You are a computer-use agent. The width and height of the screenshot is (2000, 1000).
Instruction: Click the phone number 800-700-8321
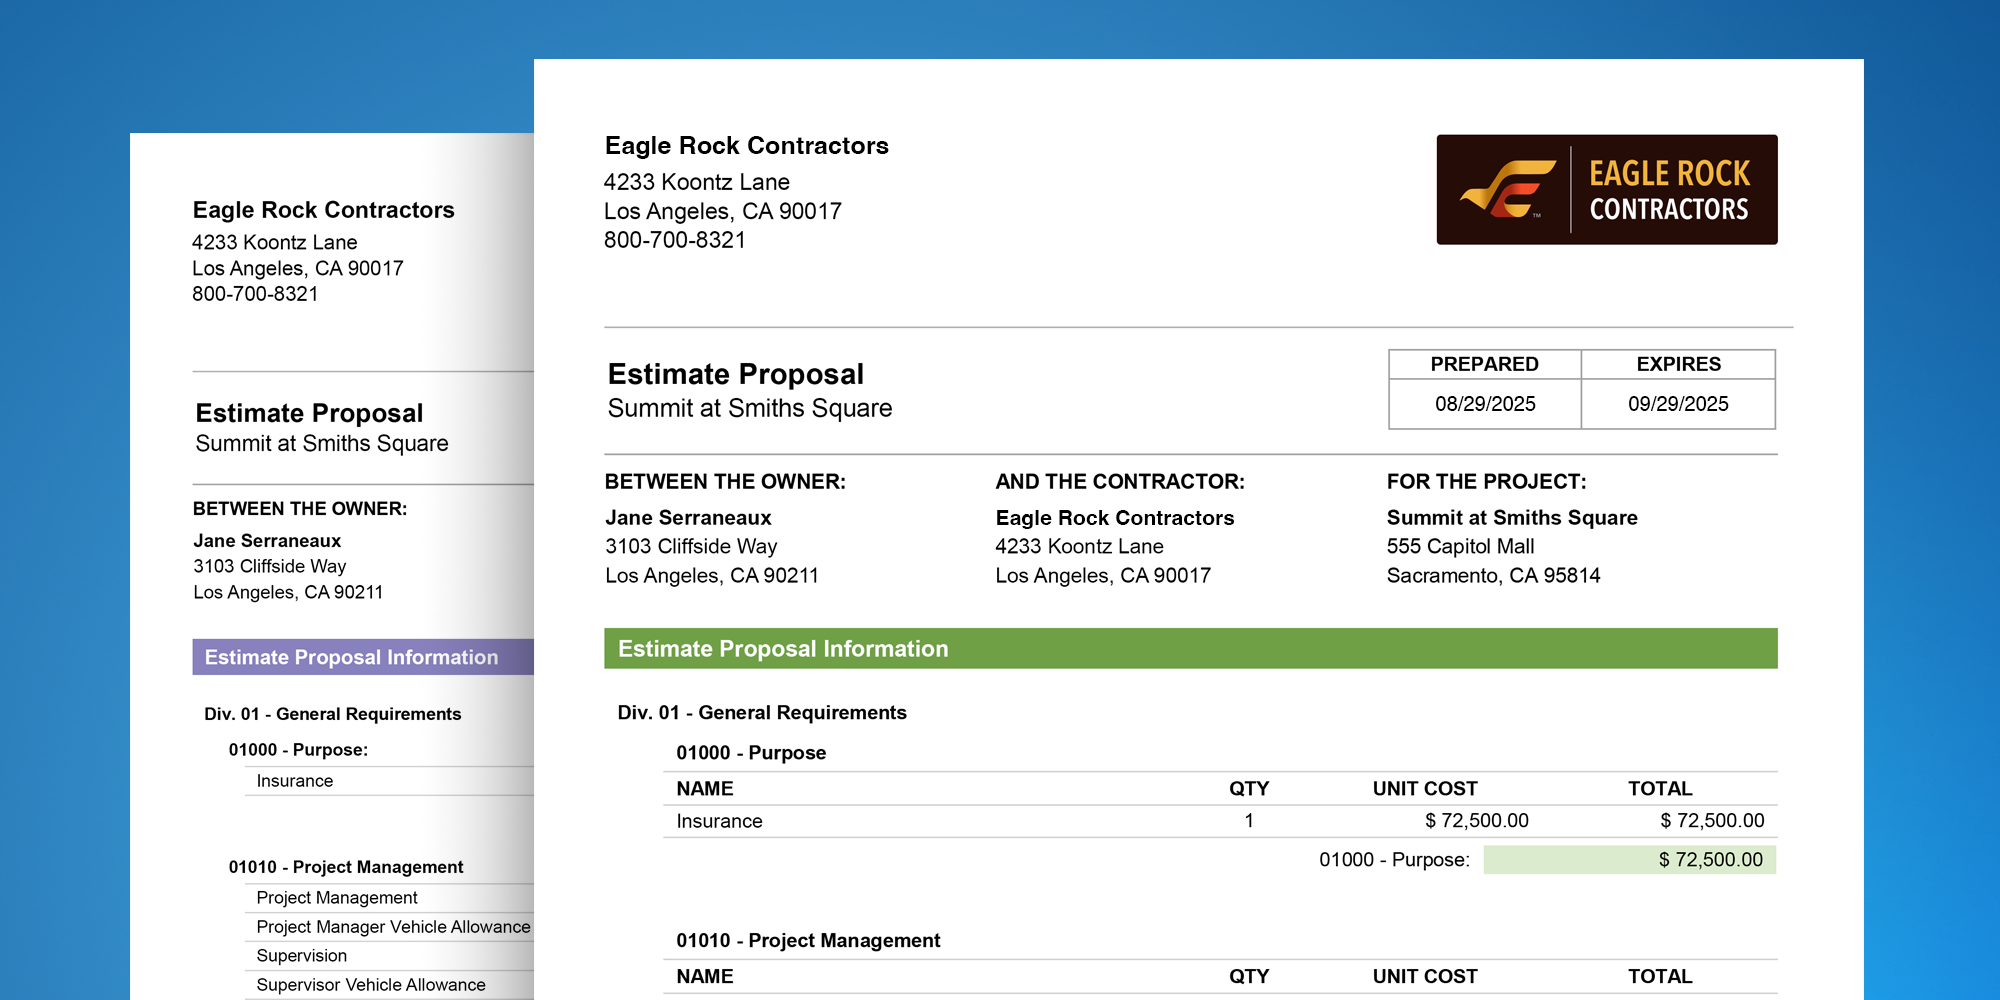coord(677,240)
